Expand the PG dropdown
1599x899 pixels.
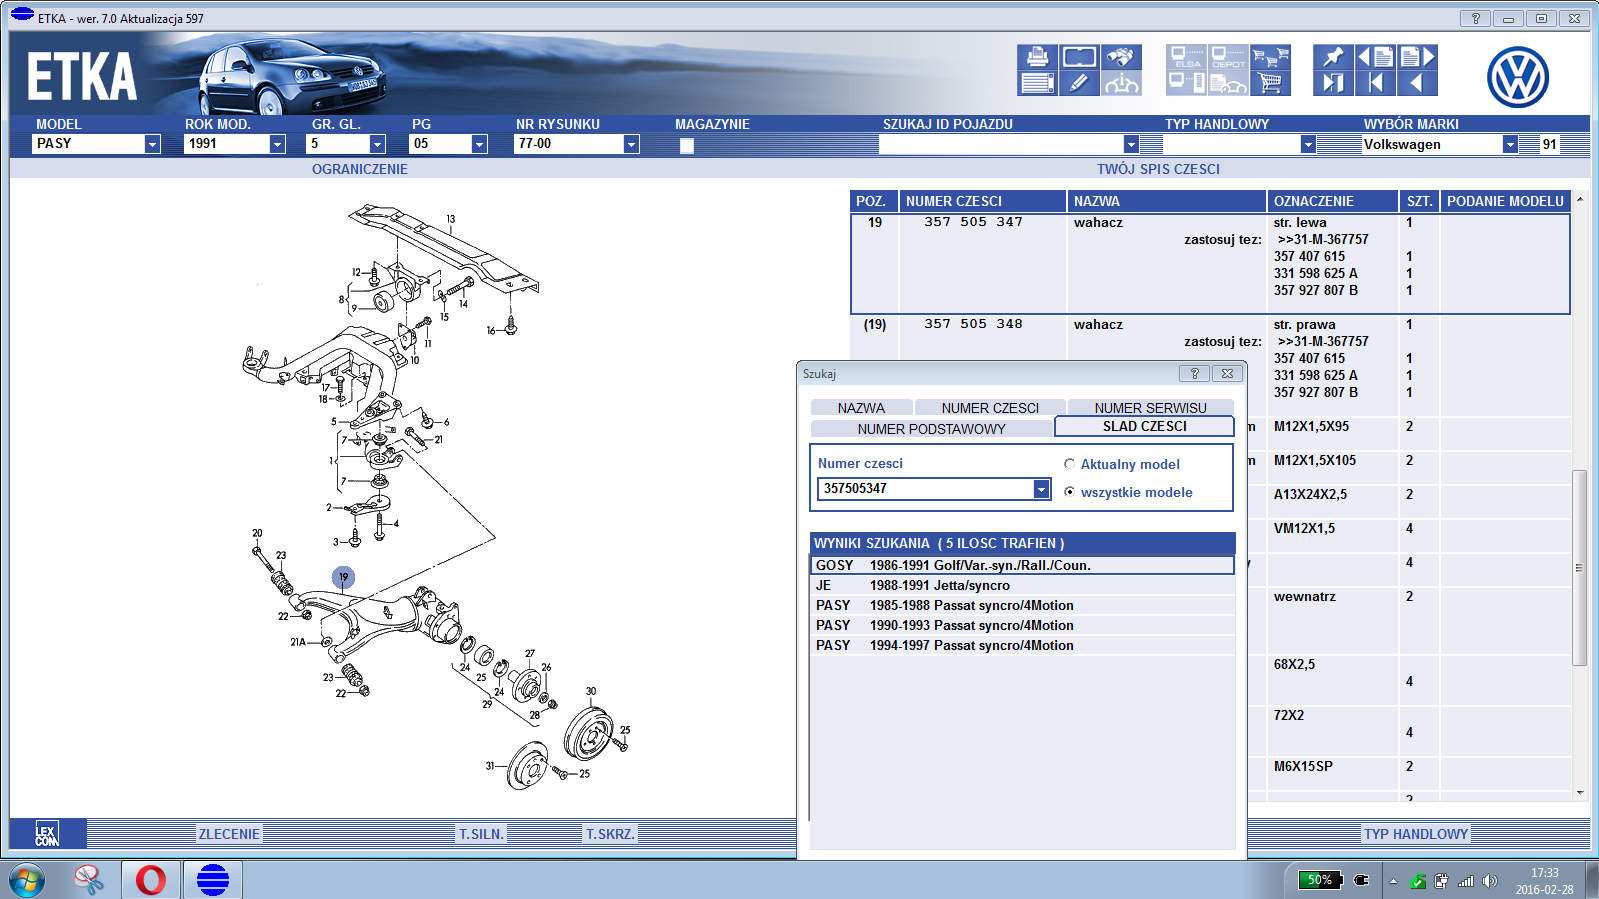tap(479, 144)
